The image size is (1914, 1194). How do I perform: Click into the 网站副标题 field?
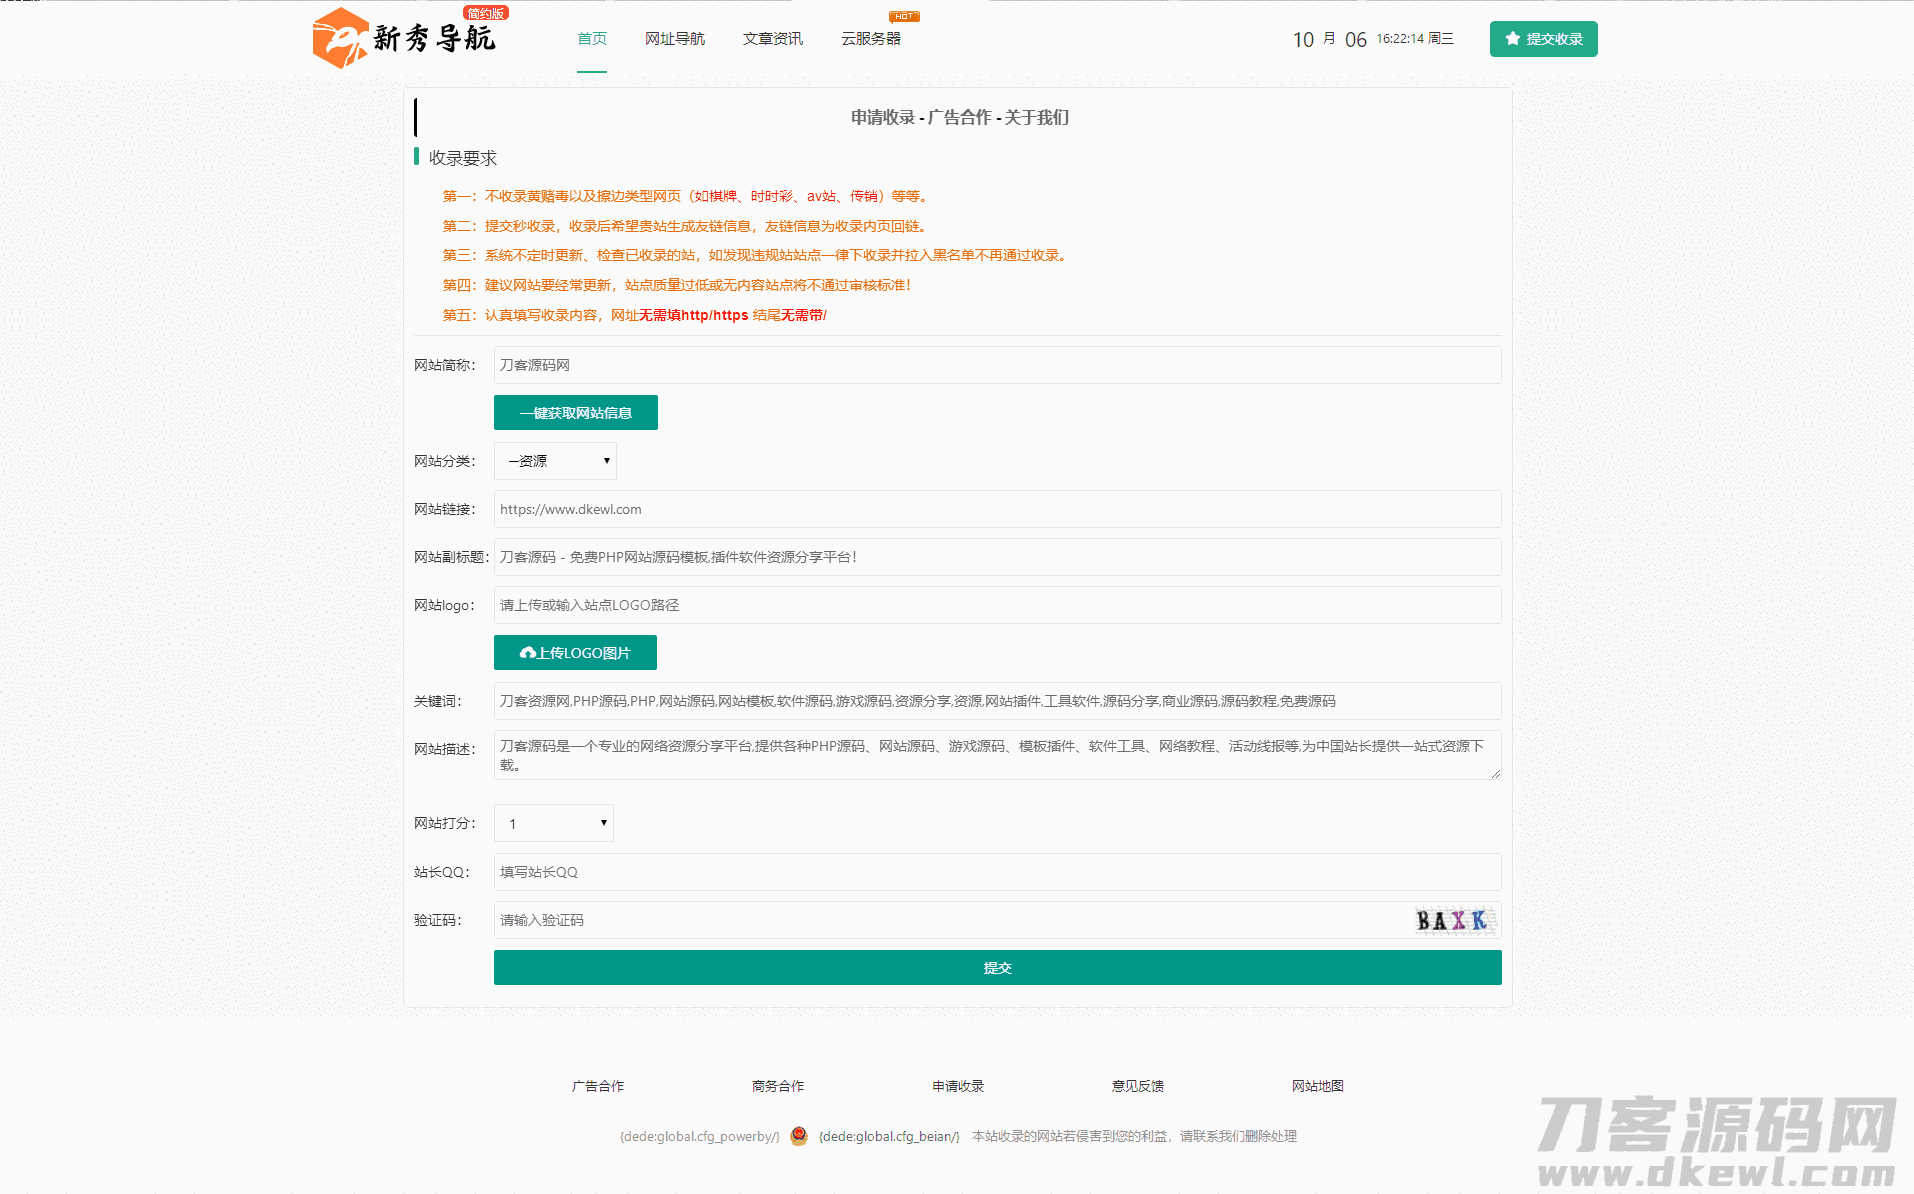click(998, 557)
